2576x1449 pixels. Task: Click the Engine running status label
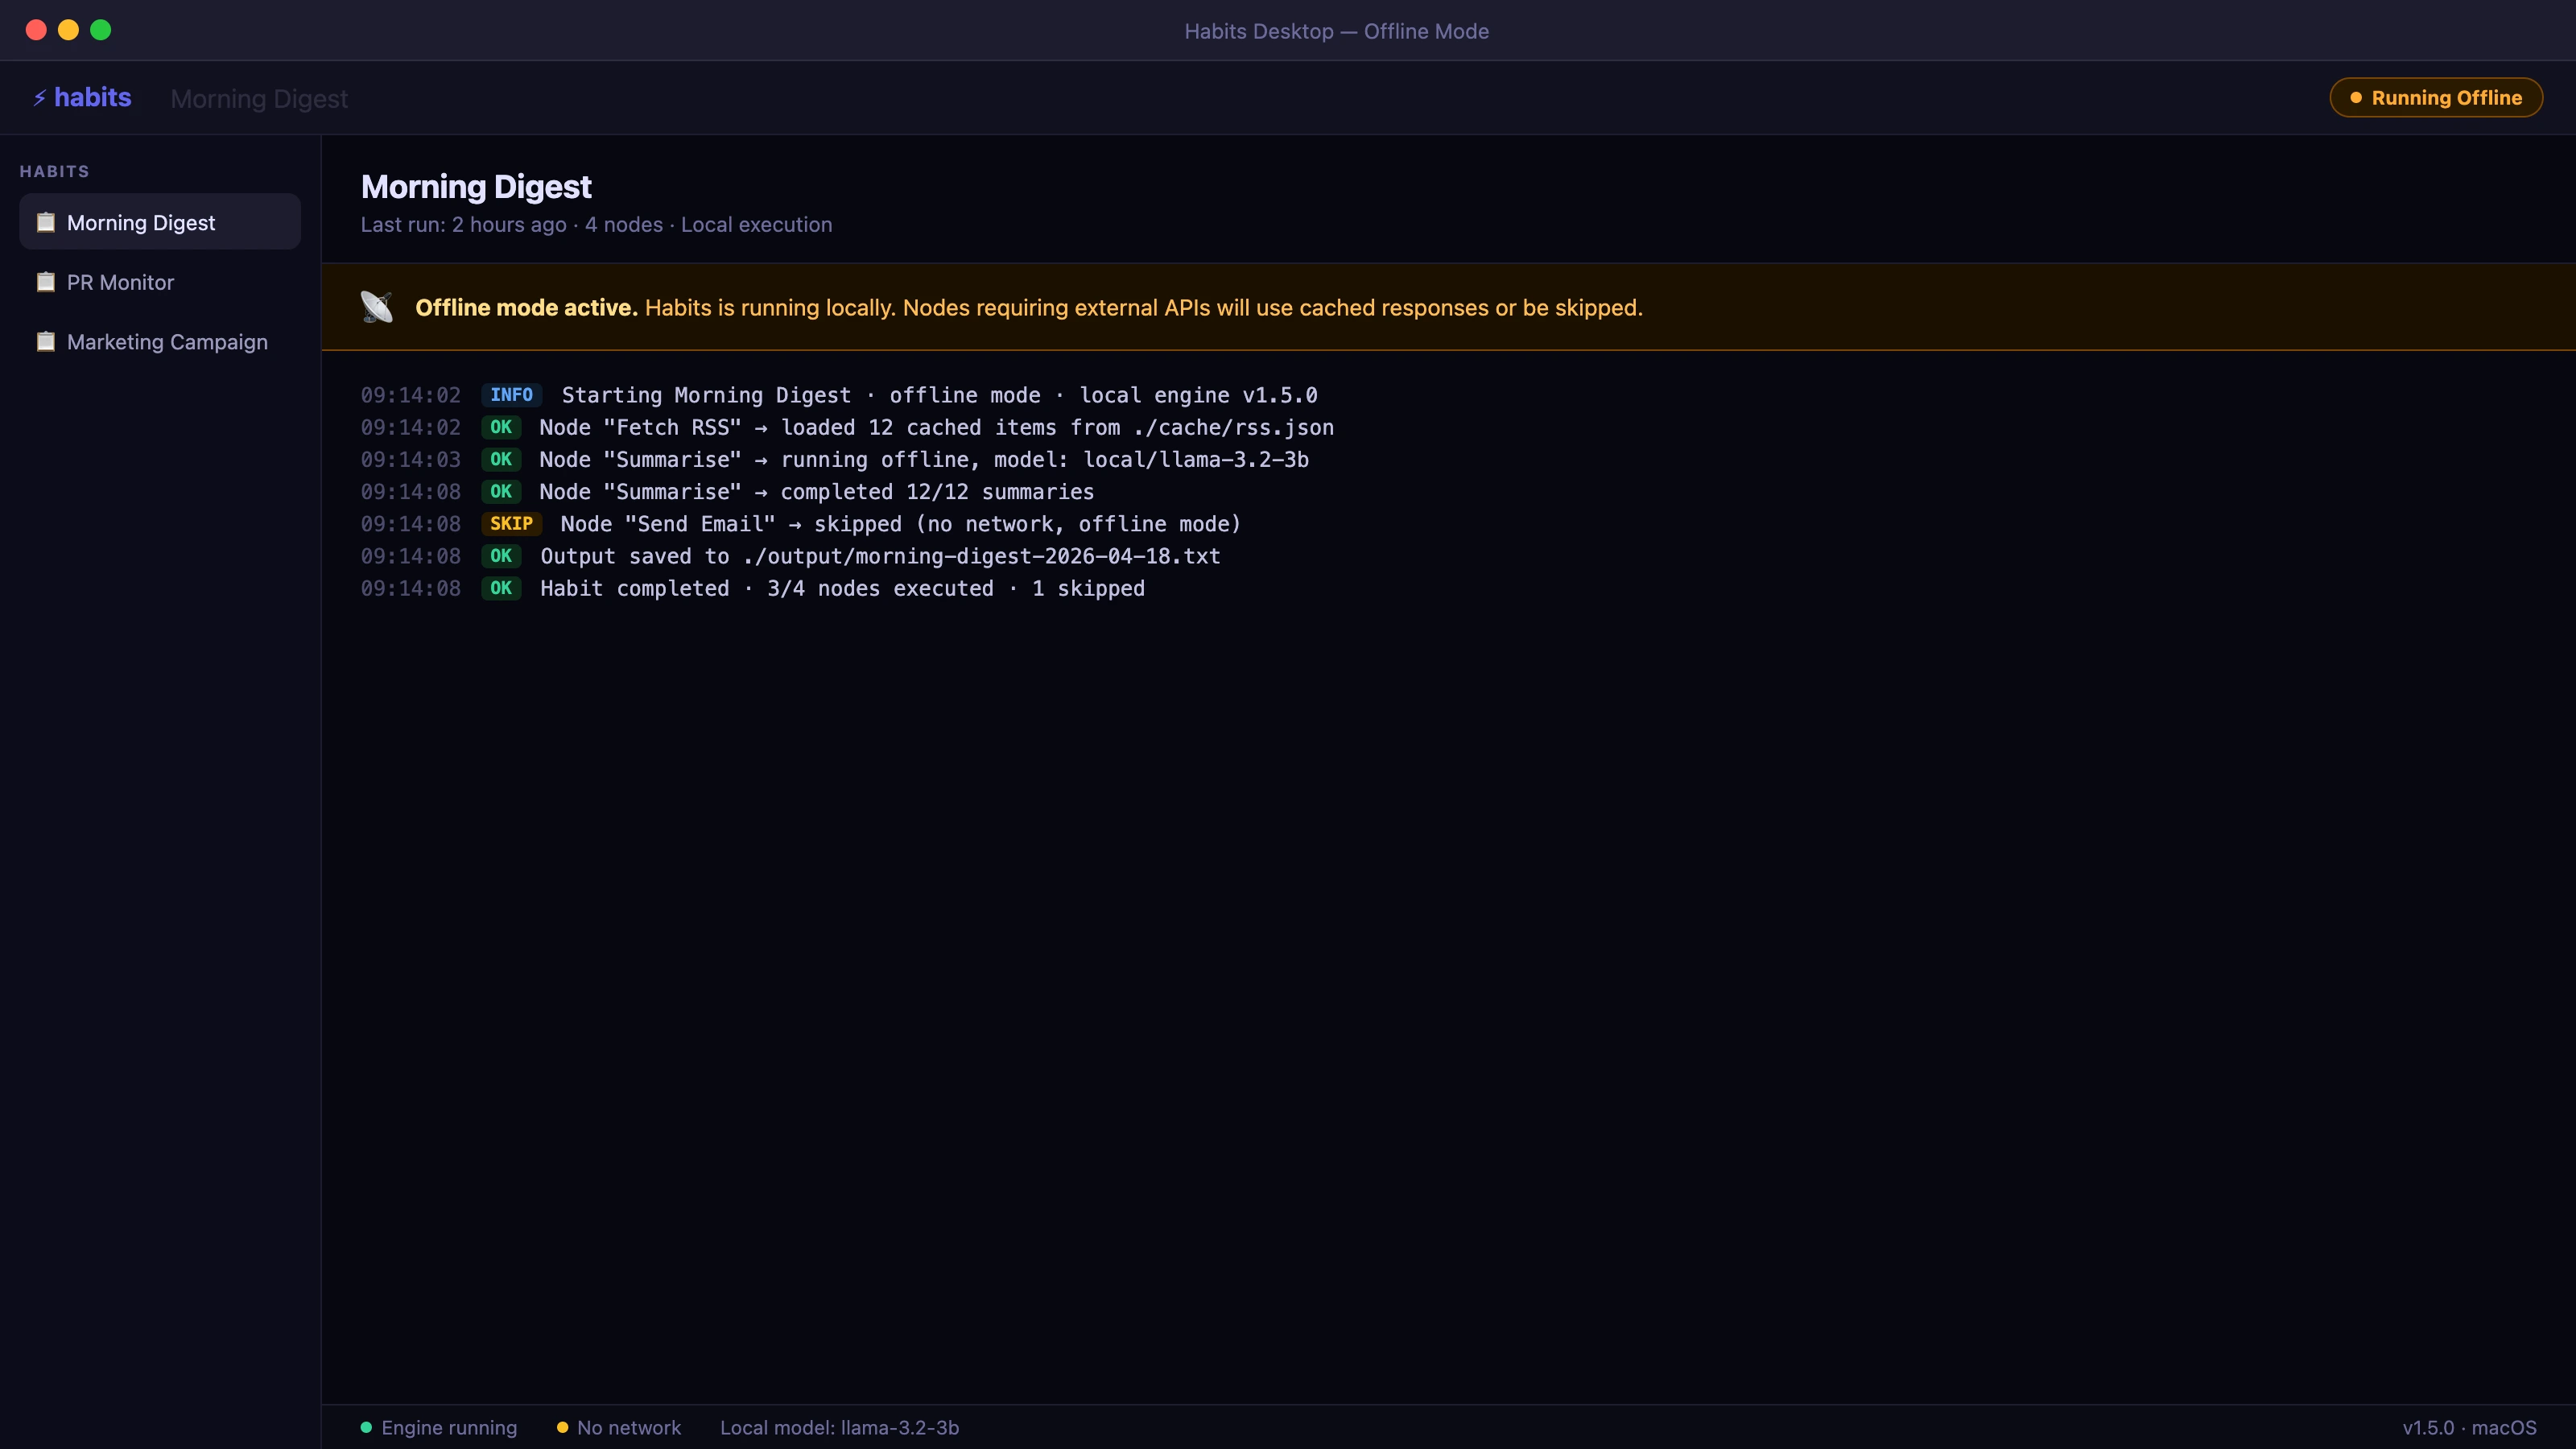coord(449,1427)
